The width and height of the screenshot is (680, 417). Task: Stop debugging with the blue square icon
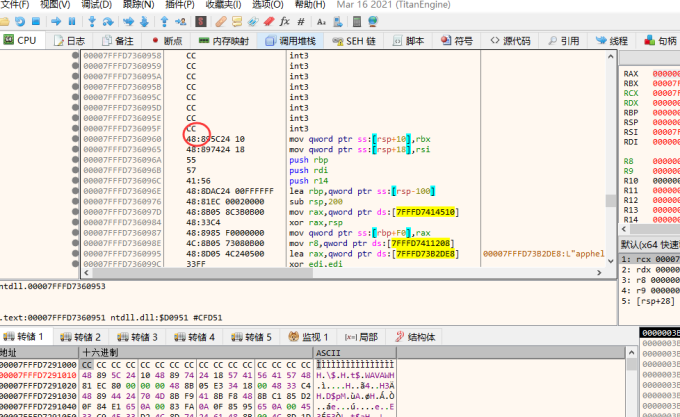pos(36,21)
